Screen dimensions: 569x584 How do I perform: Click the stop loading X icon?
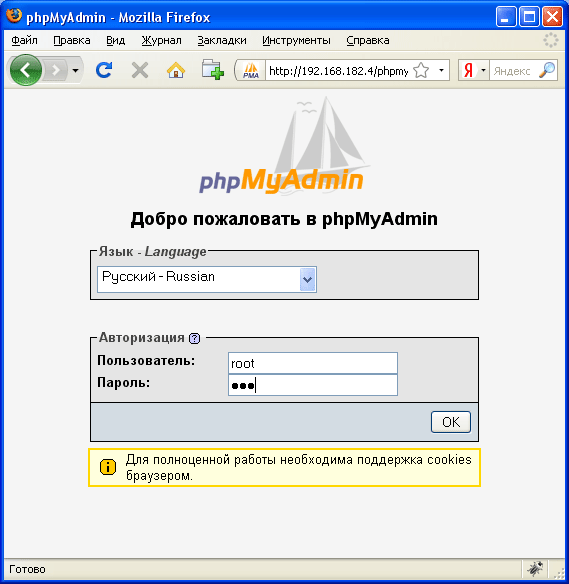tap(140, 70)
